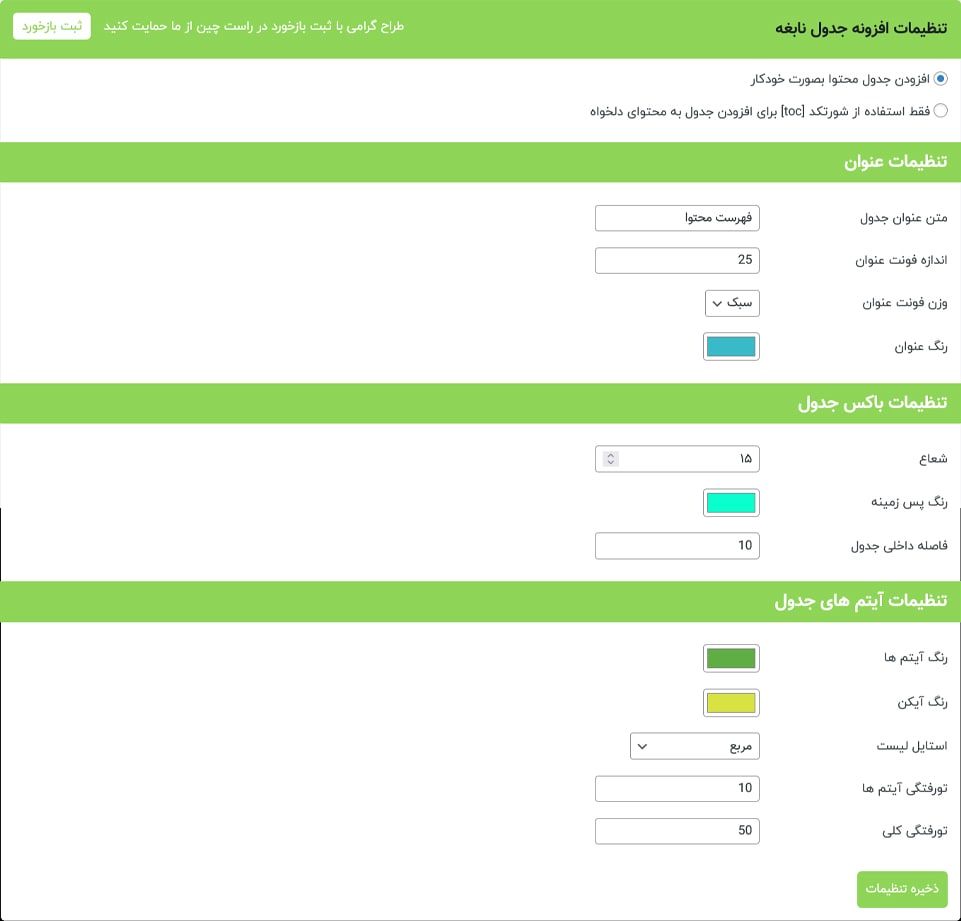Click the تنظیمات عنوان section header
The height and width of the screenshot is (921, 961).
click(895, 162)
